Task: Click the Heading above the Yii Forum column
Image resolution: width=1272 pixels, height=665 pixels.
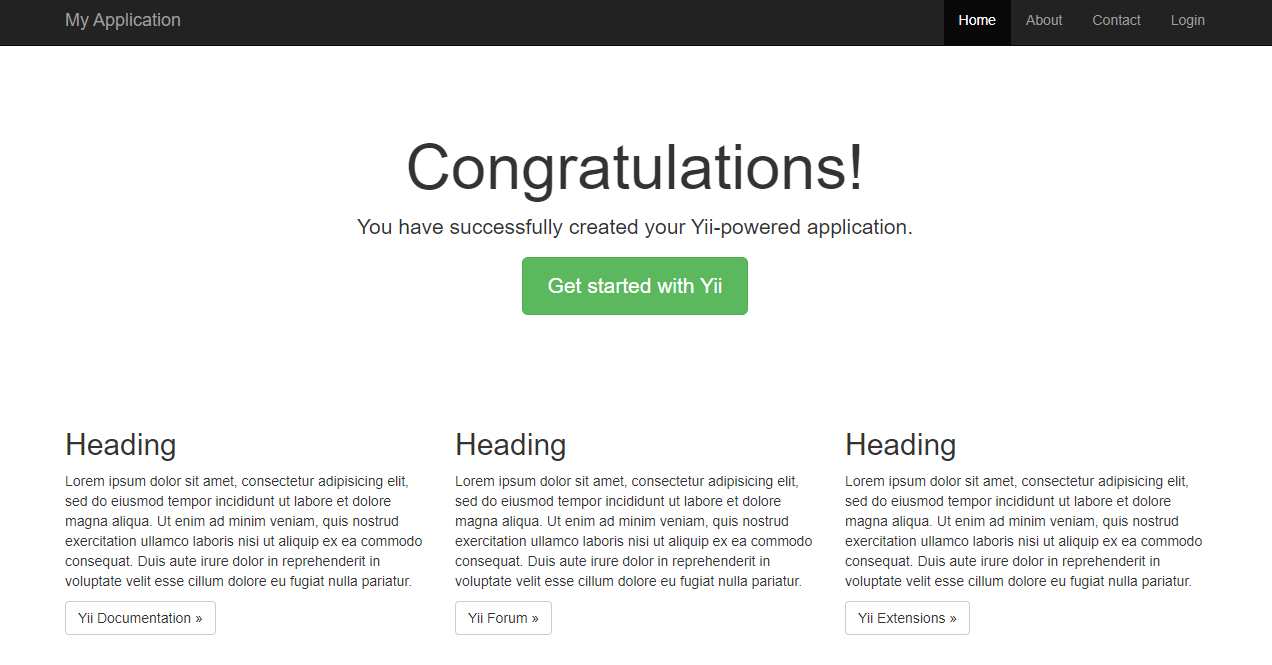Action: [510, 444]
